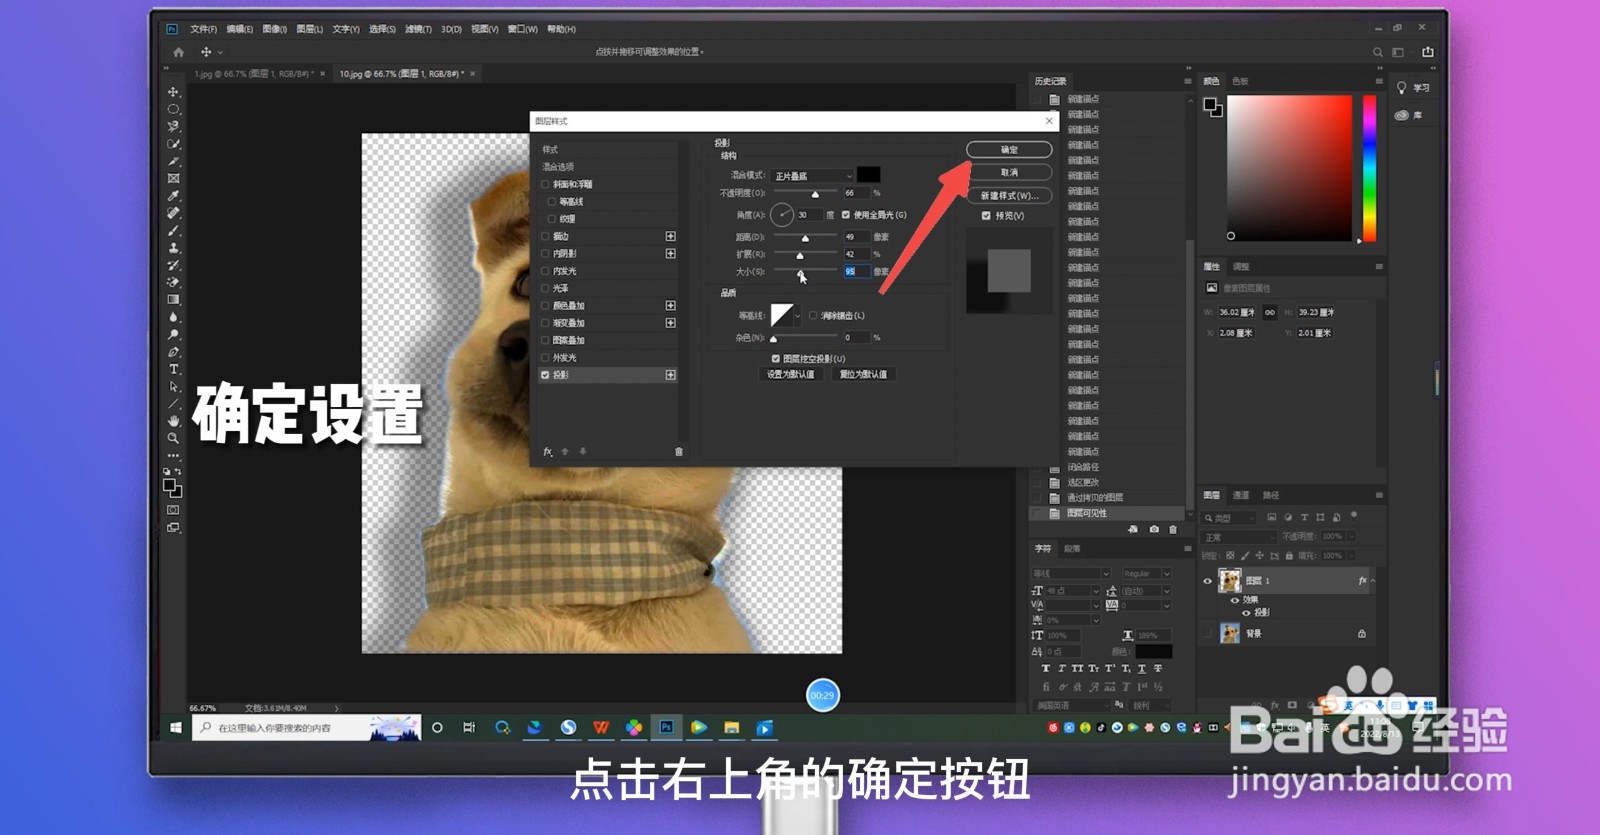Click 设置为默认值 button

790,374
